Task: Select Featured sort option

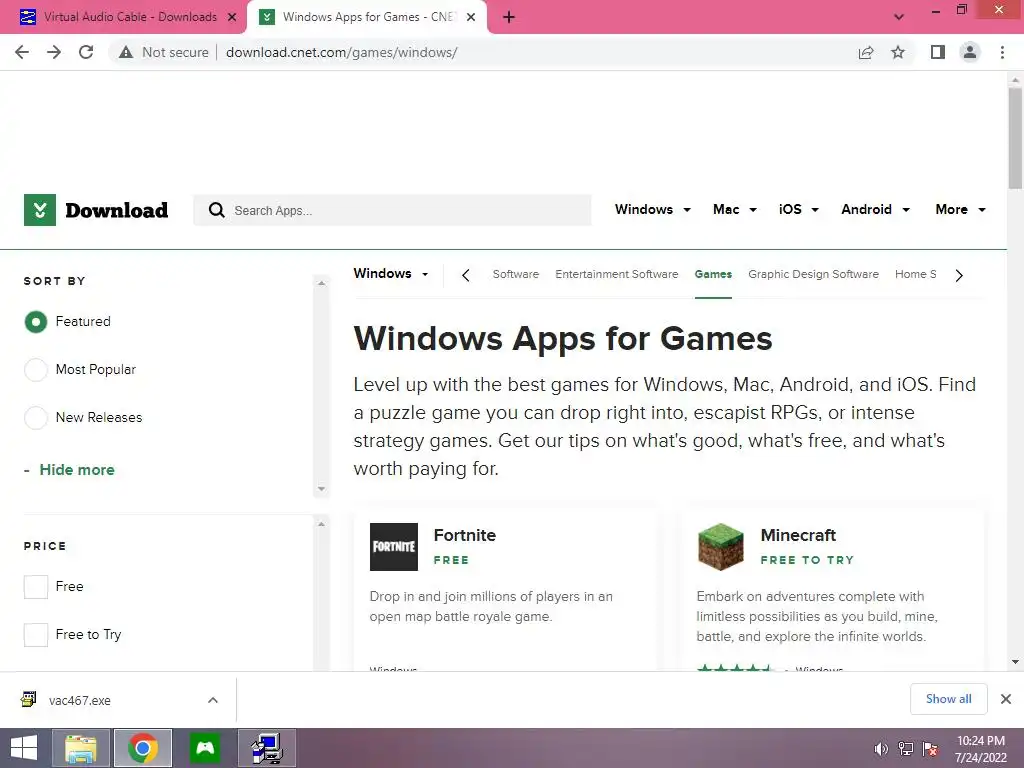Action: (x=36, y=321)
